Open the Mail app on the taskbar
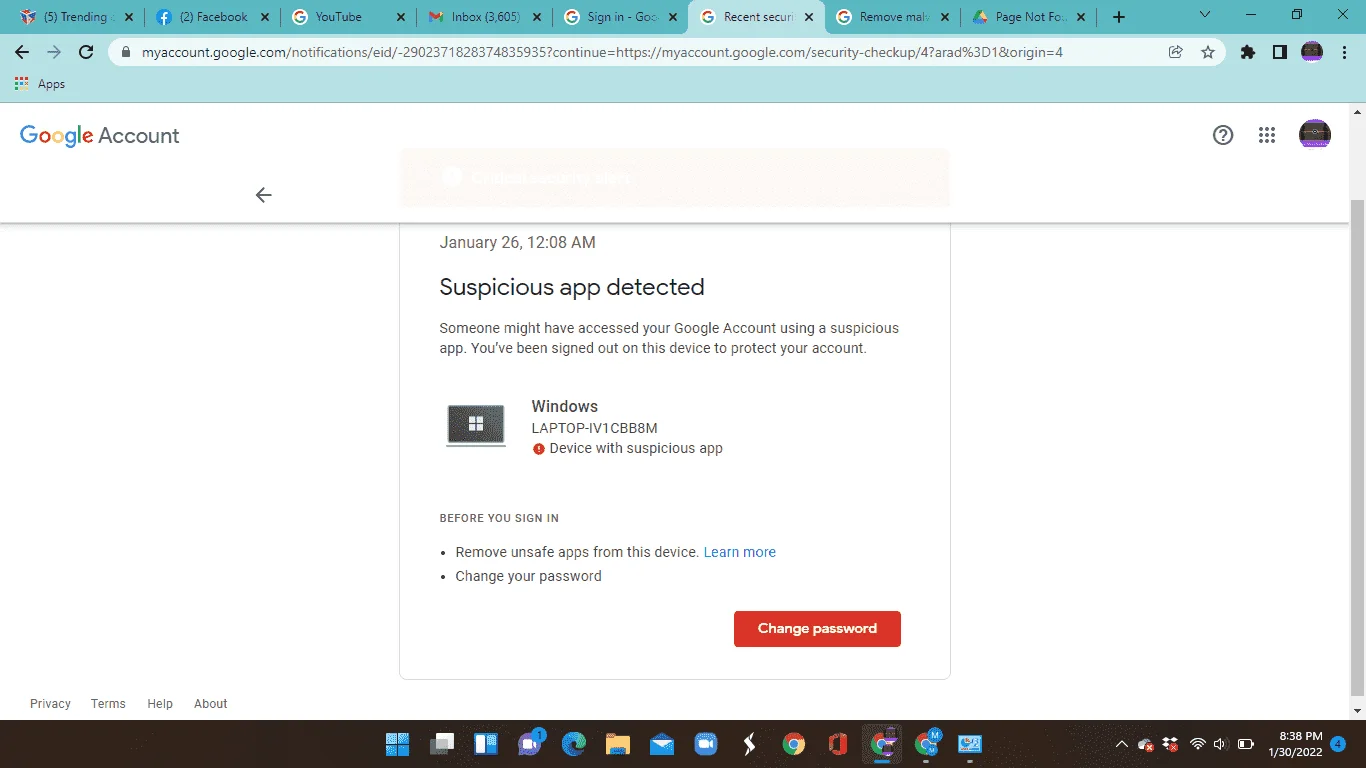The height and width of the screenshot is (768, 1366). pos(662,744)
